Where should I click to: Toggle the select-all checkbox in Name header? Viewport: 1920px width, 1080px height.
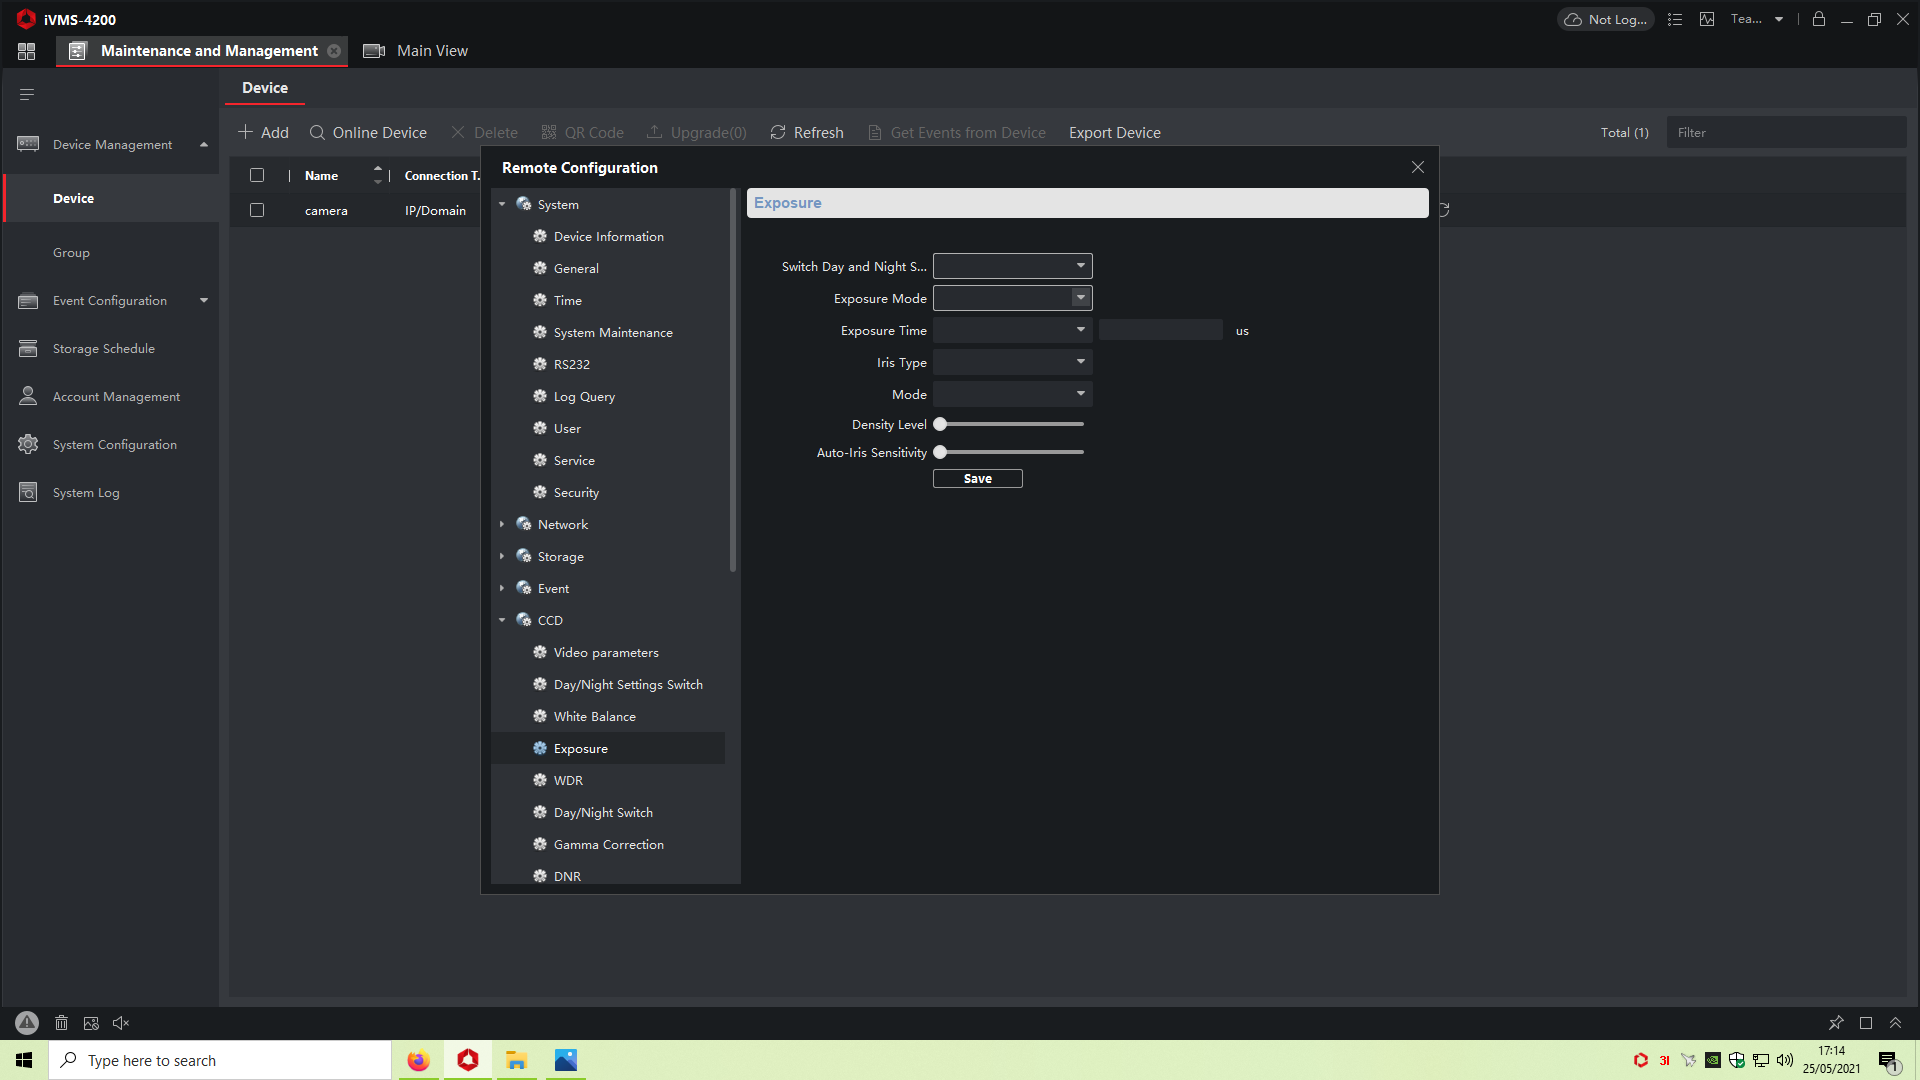pyautogui.click(x=257, y=175)
